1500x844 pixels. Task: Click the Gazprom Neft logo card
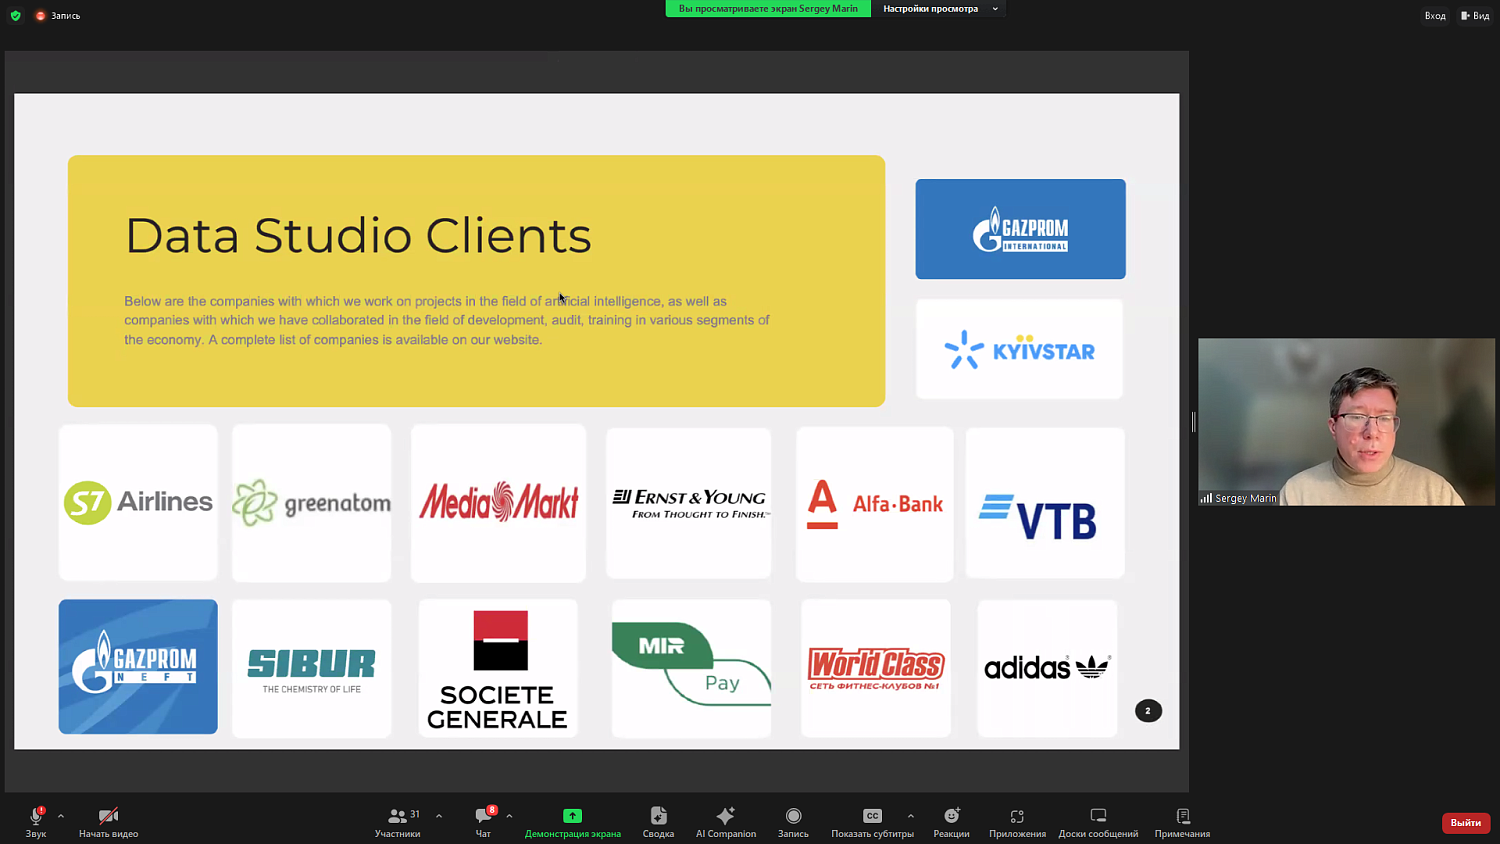tap(138, 667)
